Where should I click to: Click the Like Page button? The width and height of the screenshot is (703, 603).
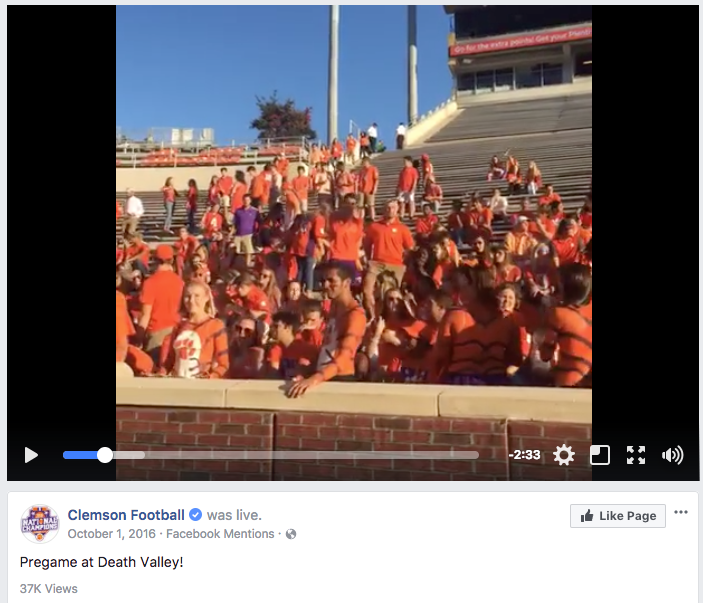pyautogui.click(x=618, y=516)
